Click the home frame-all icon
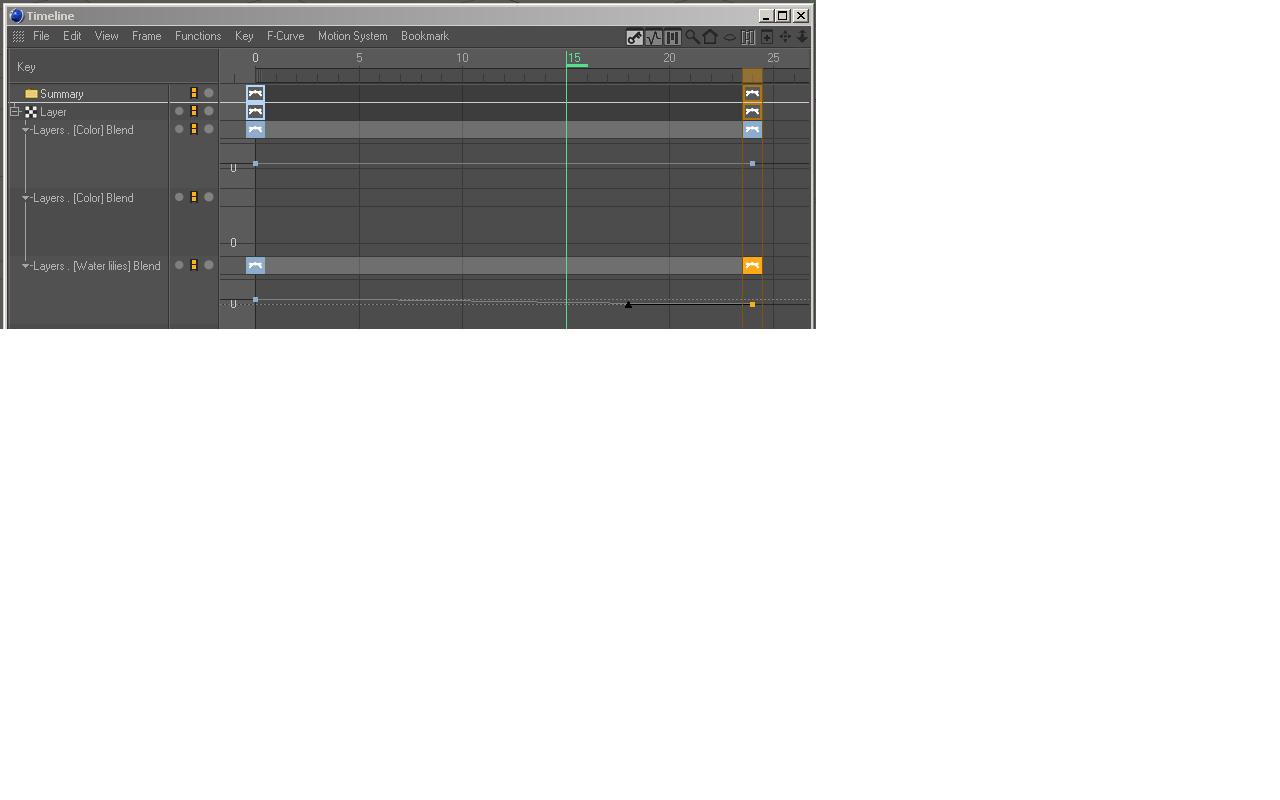Viewport: 1280px width, 800px height. click(x=710, y=37)
